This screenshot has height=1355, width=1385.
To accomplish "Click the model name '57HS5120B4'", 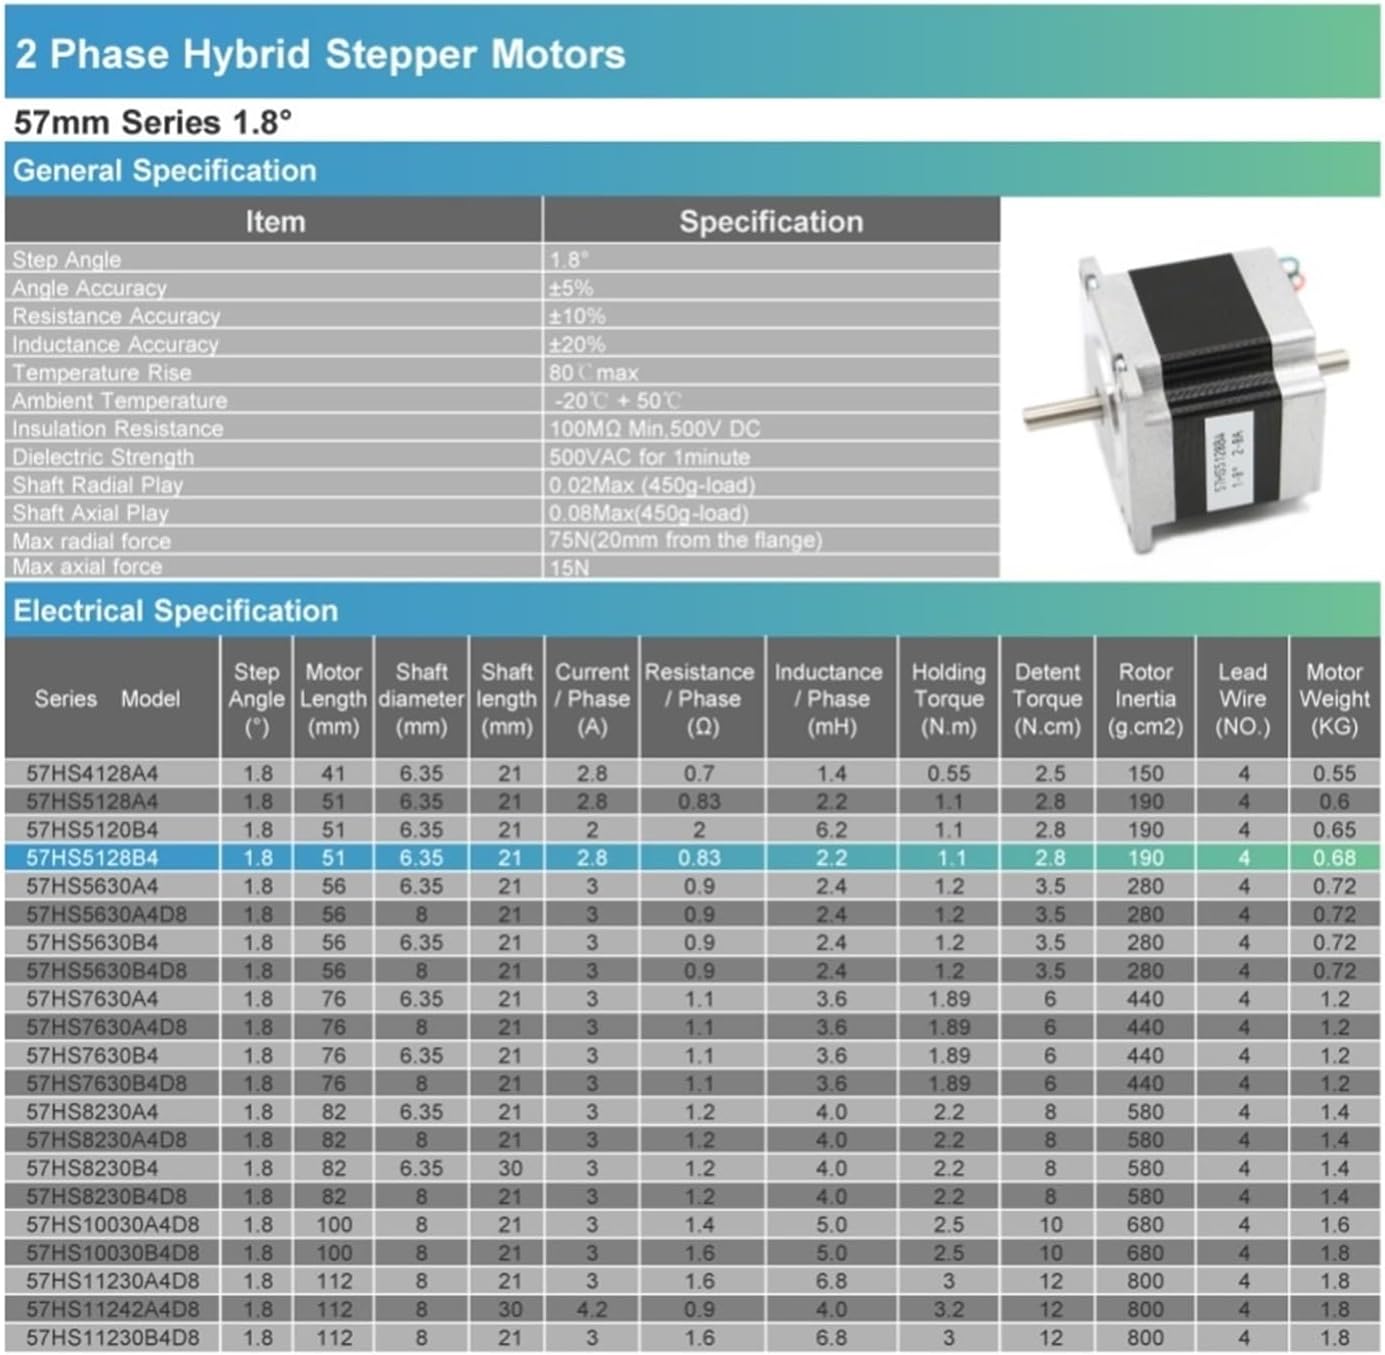I will (x=92, y=830).
